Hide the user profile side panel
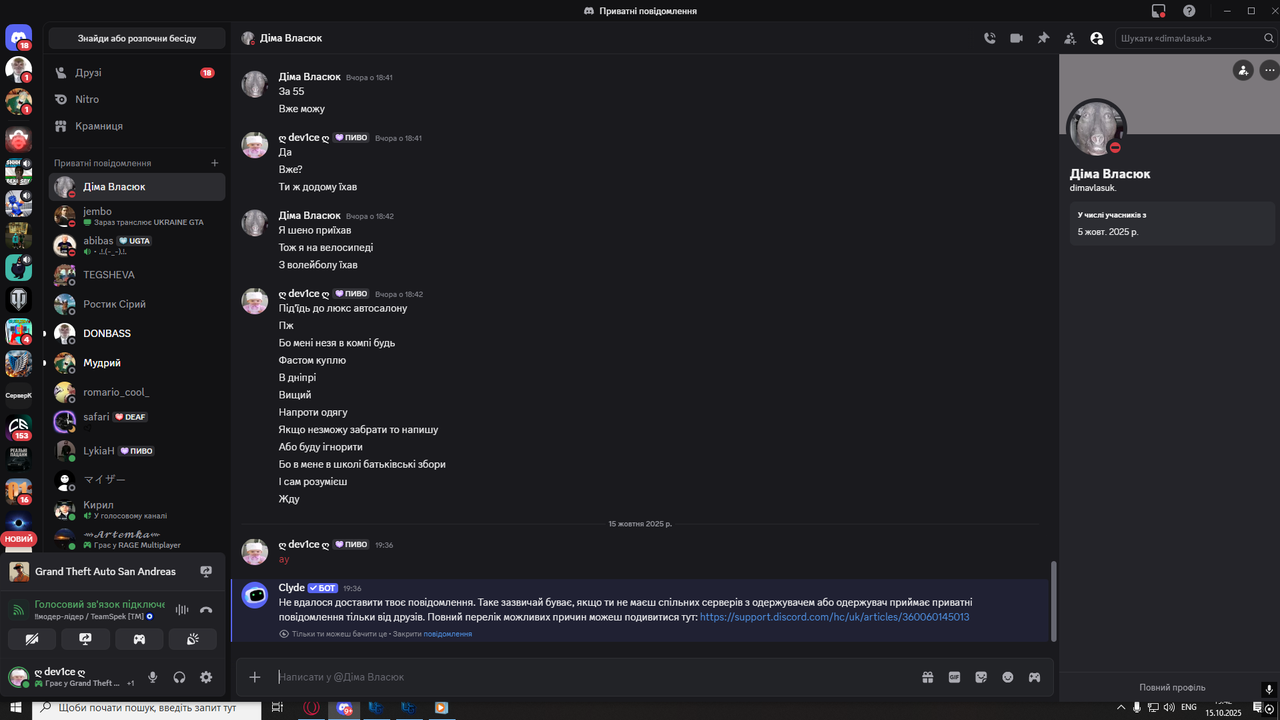This screenshot has width=1280, height=720. tap(1097, 38)
